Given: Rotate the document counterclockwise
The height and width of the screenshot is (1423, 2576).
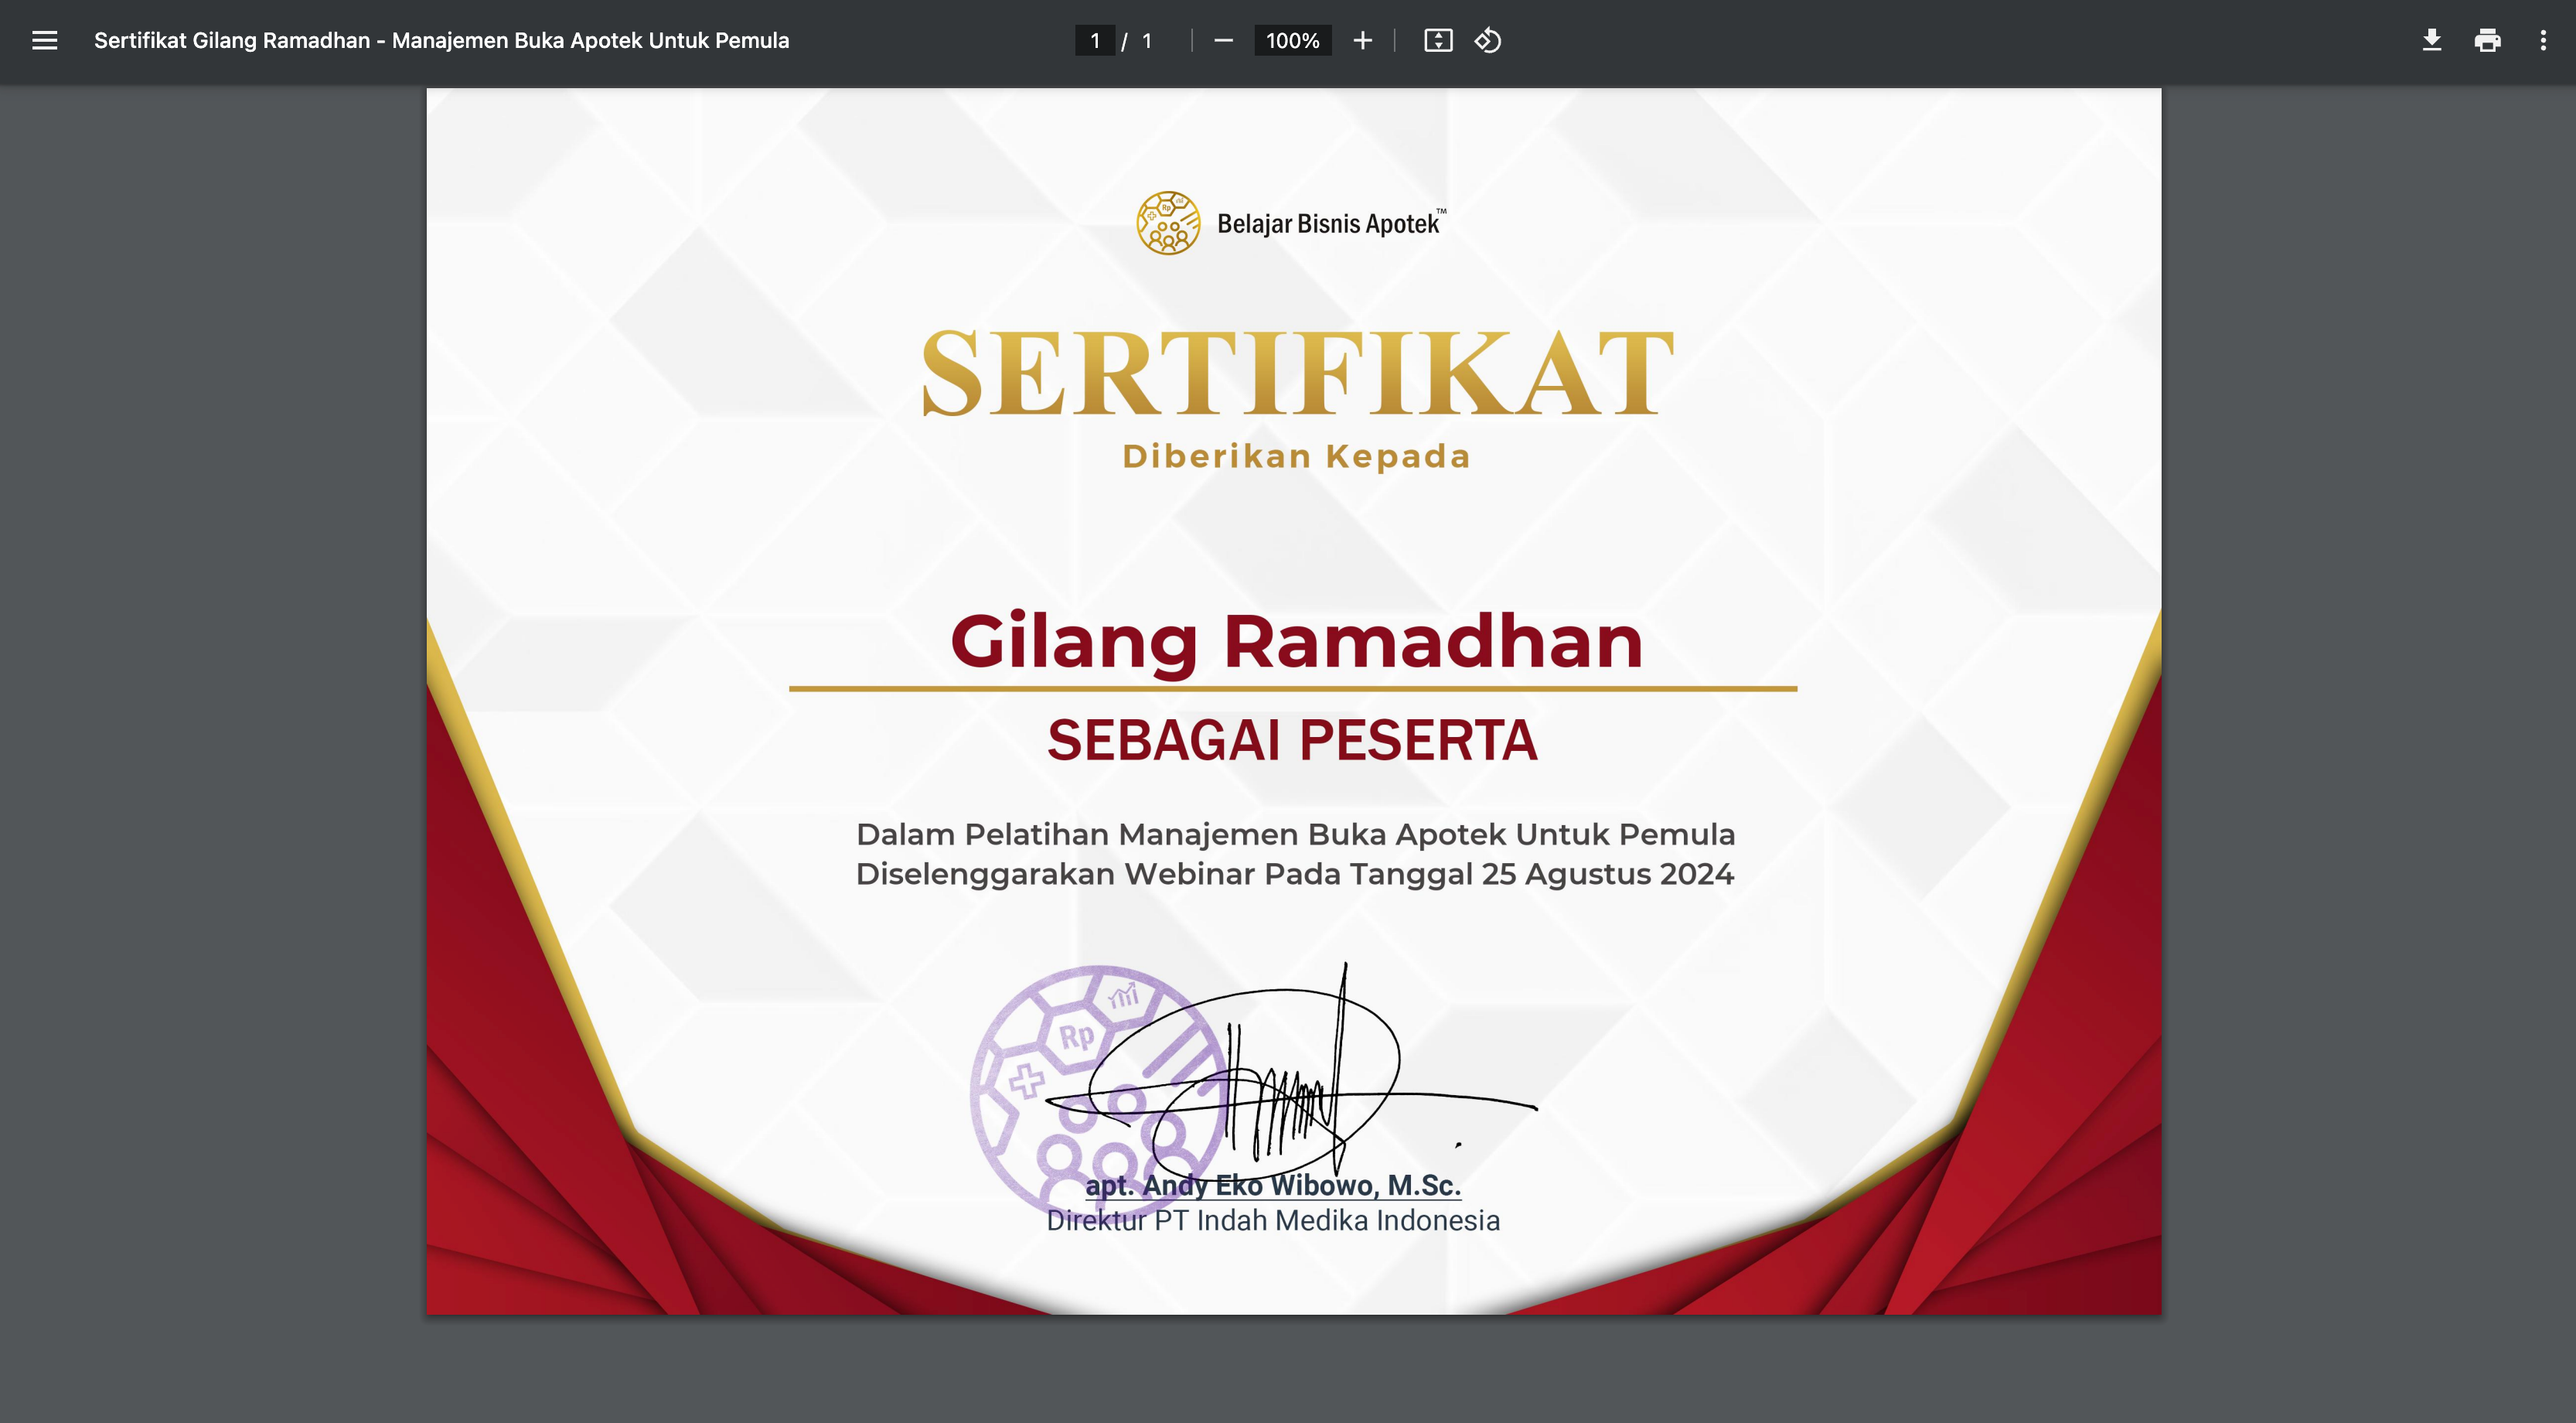Looking at the screenshot, I should 1488,41.
